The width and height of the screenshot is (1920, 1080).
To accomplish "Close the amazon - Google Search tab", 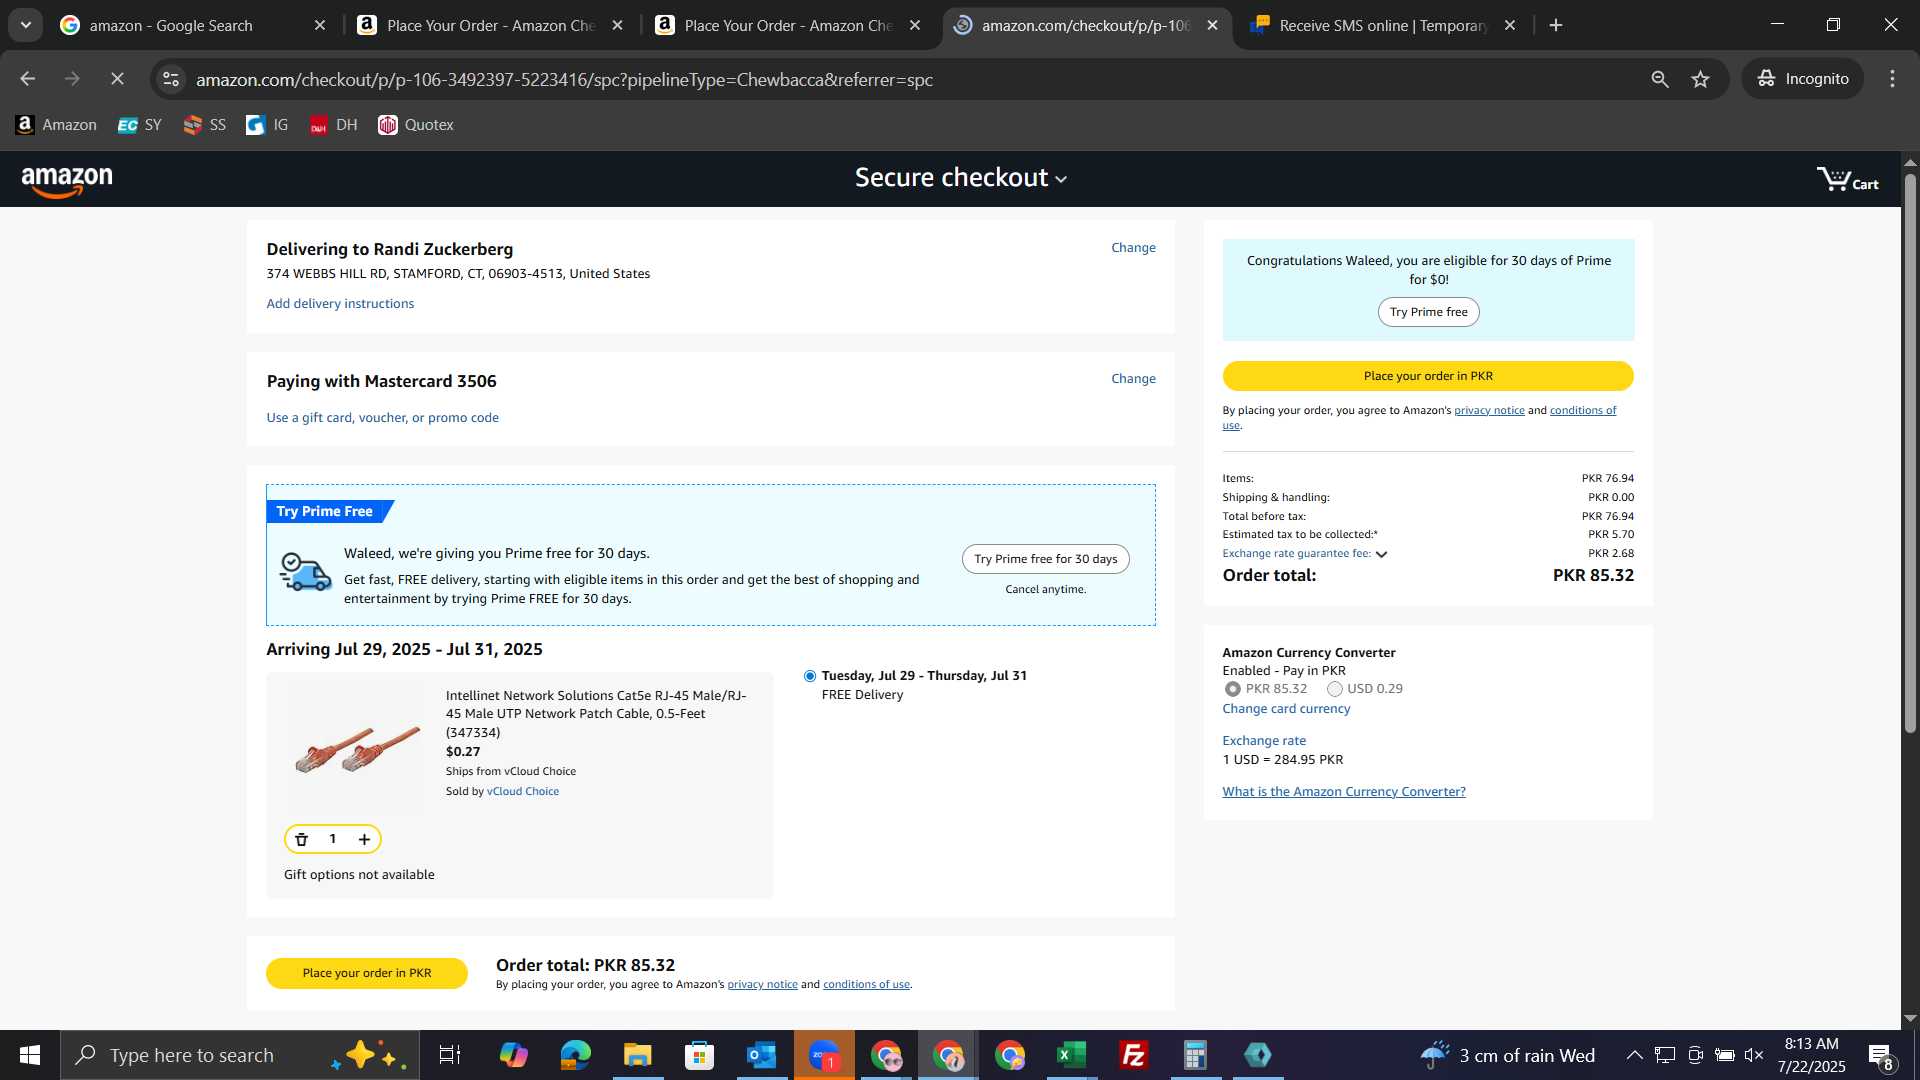I will [320, 26].
